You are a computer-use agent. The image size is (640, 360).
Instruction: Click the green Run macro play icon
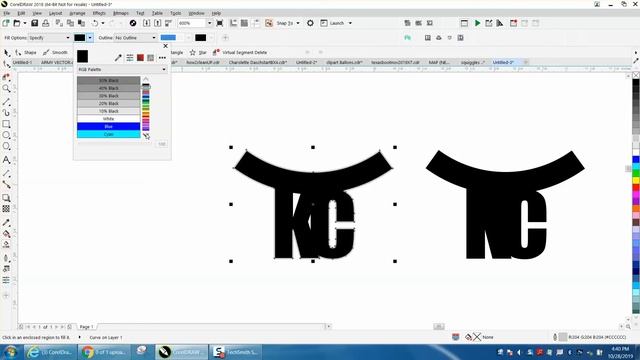pyautogui.click(x=477, y=23)
